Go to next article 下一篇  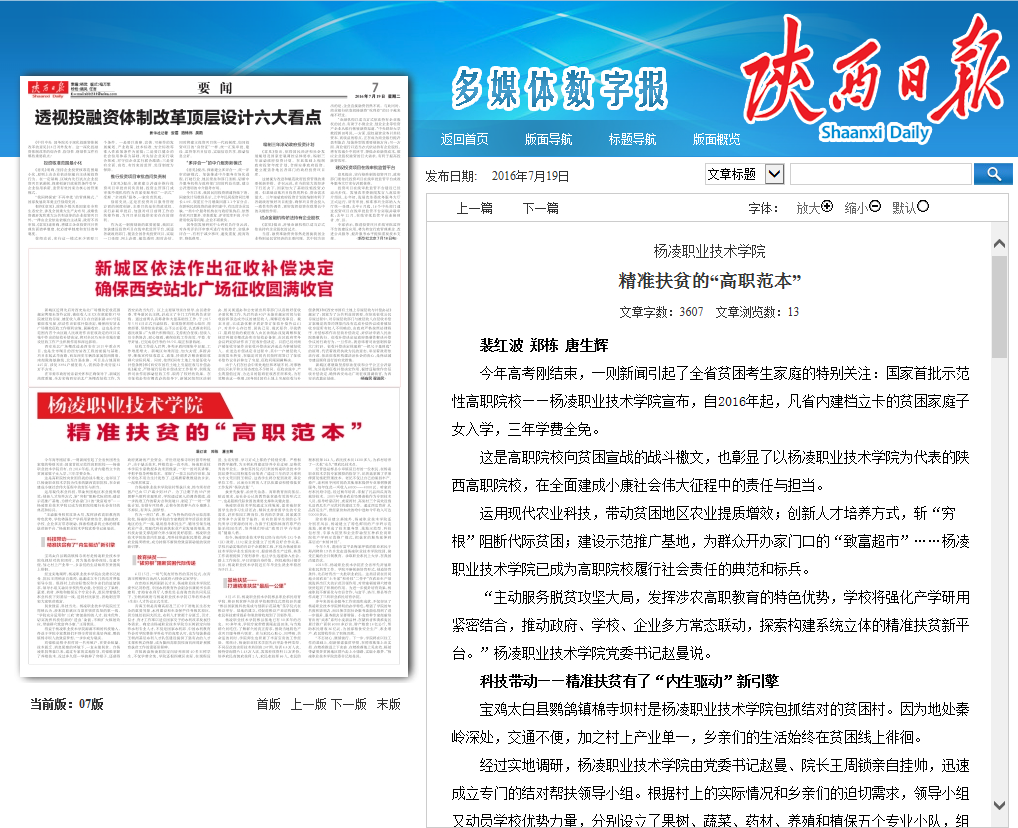[x=540, y=208]
